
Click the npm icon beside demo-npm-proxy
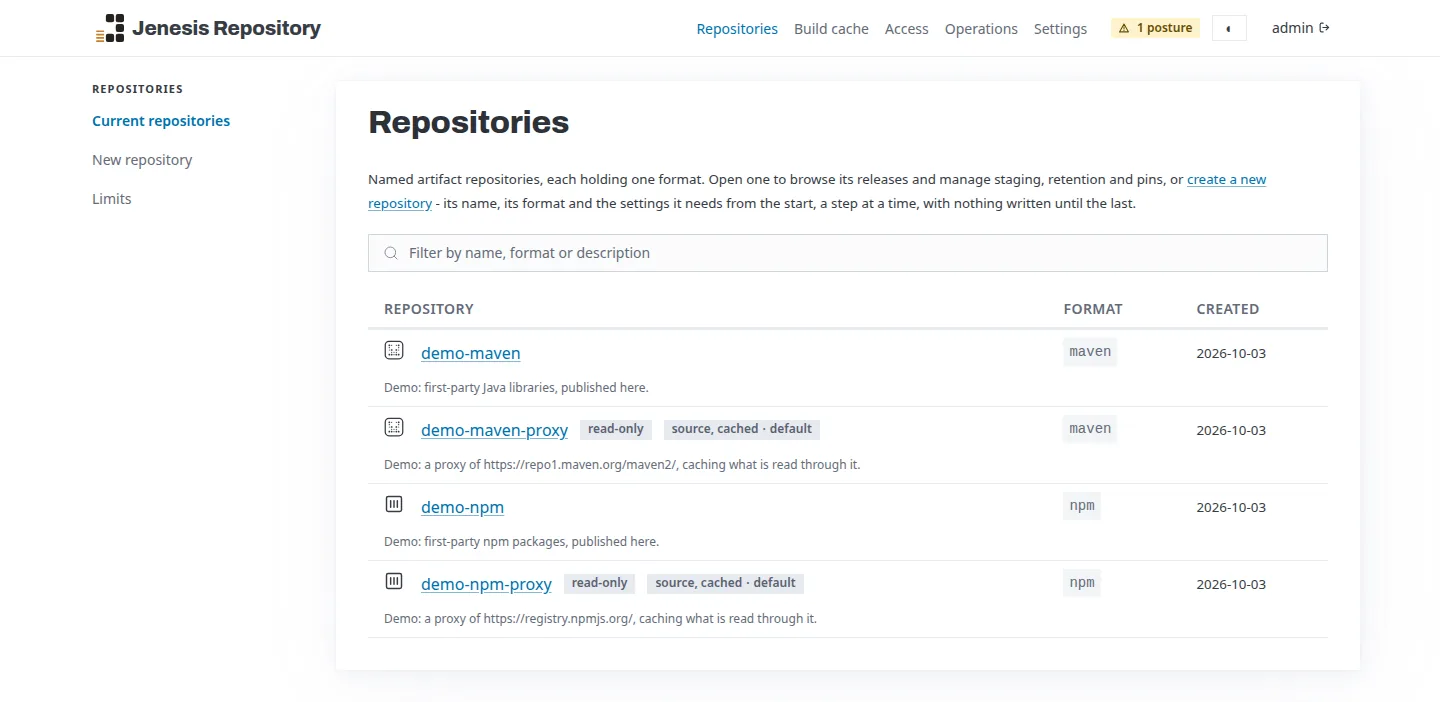coord(394,581)
